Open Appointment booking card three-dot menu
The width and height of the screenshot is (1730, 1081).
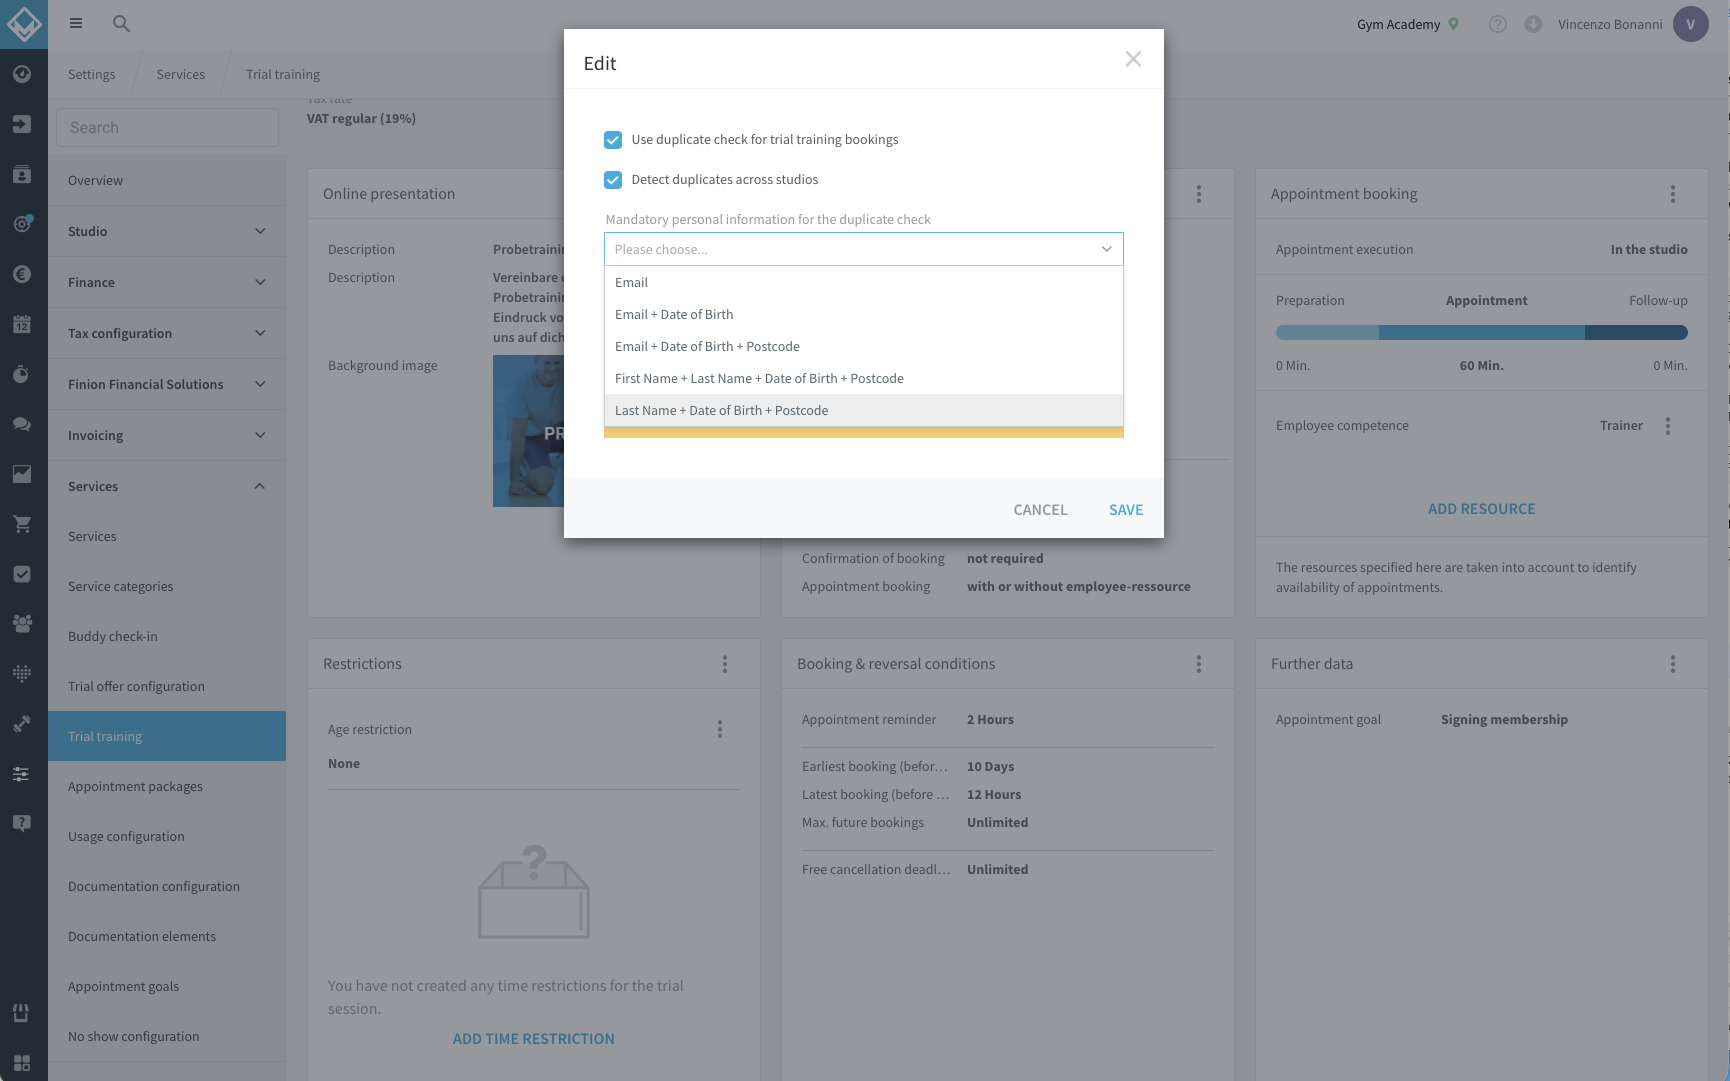[1673, 194]
